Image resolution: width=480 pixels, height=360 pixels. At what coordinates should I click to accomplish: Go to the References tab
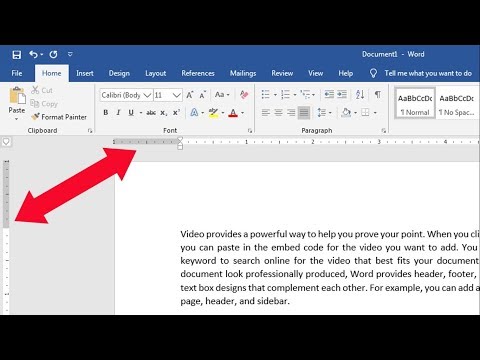198,73
